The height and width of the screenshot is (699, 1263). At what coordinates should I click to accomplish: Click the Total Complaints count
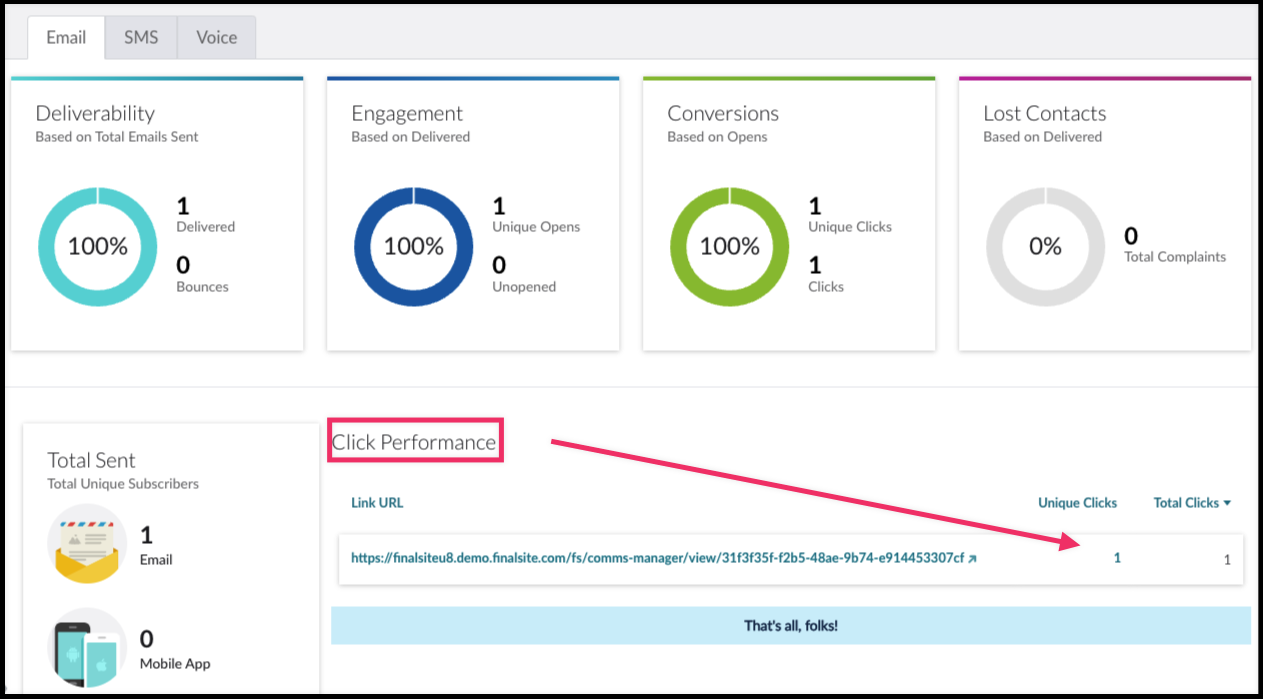[x=1131, y=237]
